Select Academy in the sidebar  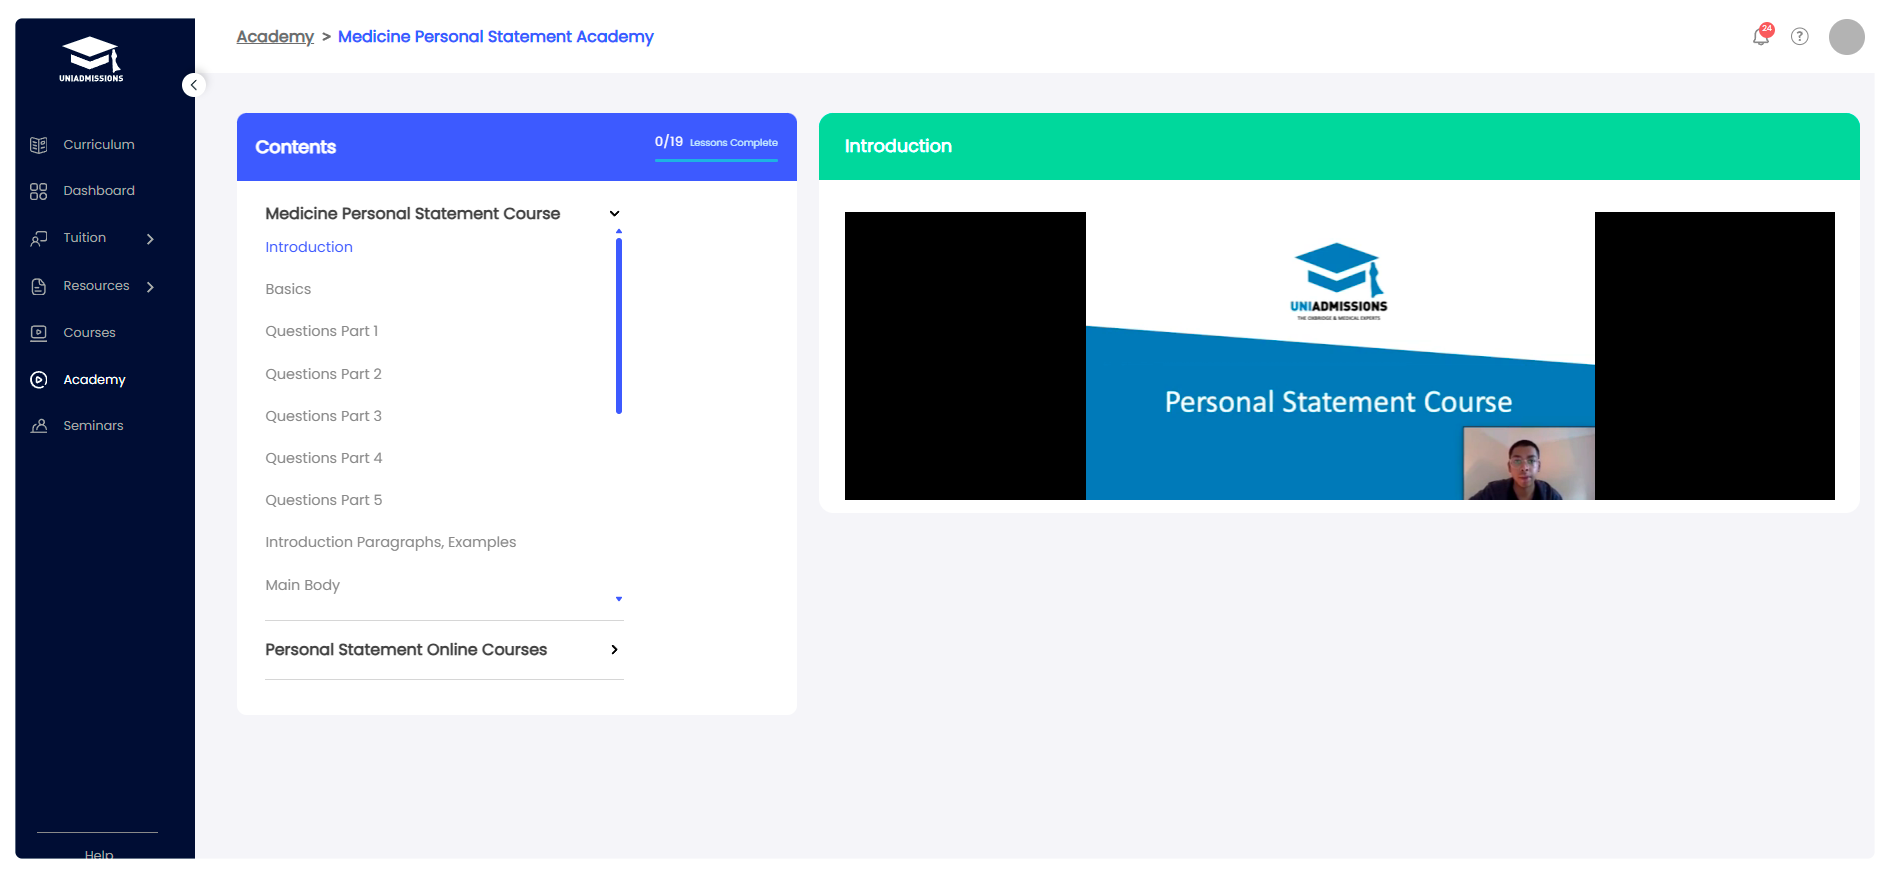[94, 380]
